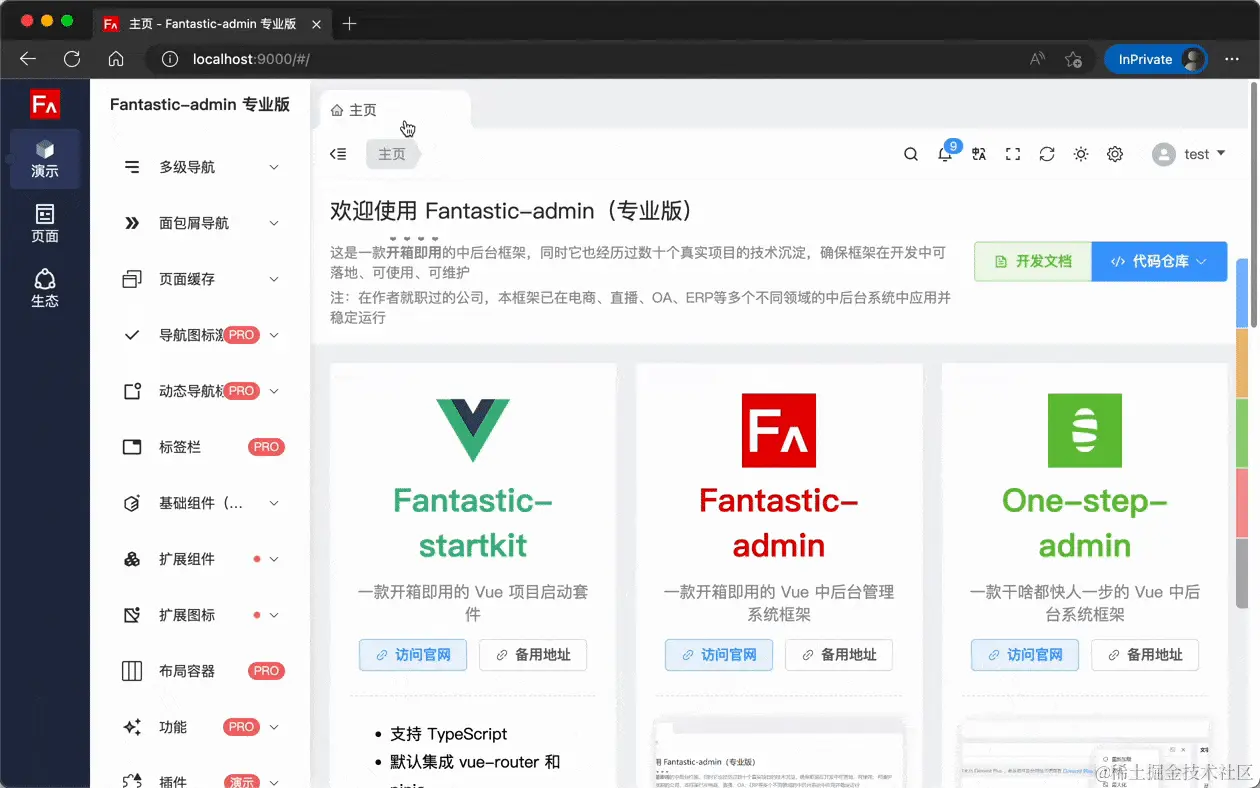This screenshot has height=788, width=1260.
Task: Click the browser refresh button
Action: (x=72, y=59)
